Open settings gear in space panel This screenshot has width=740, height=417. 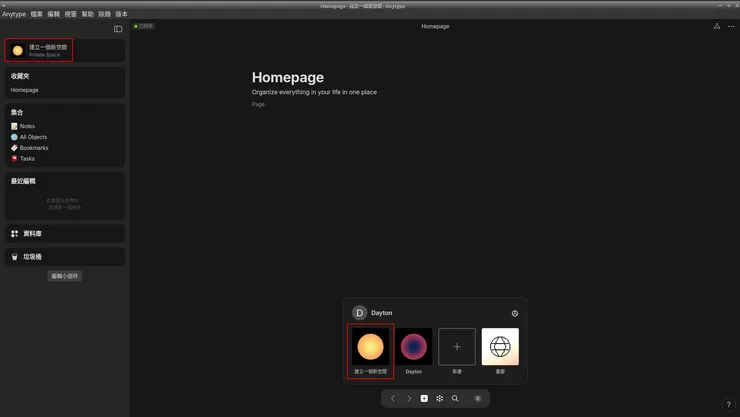pyautogui.click(x=515, y=313)
